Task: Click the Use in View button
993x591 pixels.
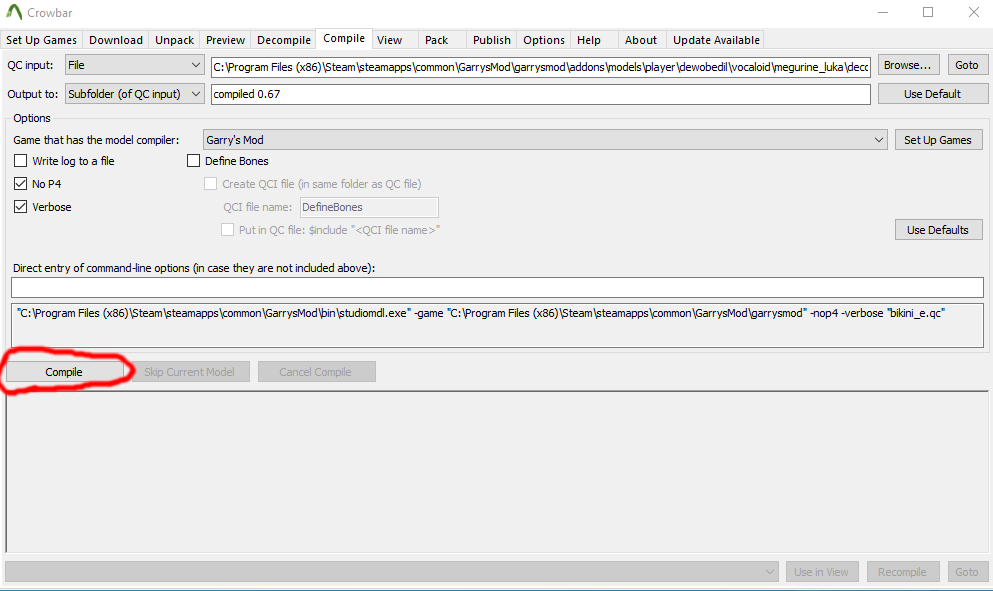Action: point(821,572)
